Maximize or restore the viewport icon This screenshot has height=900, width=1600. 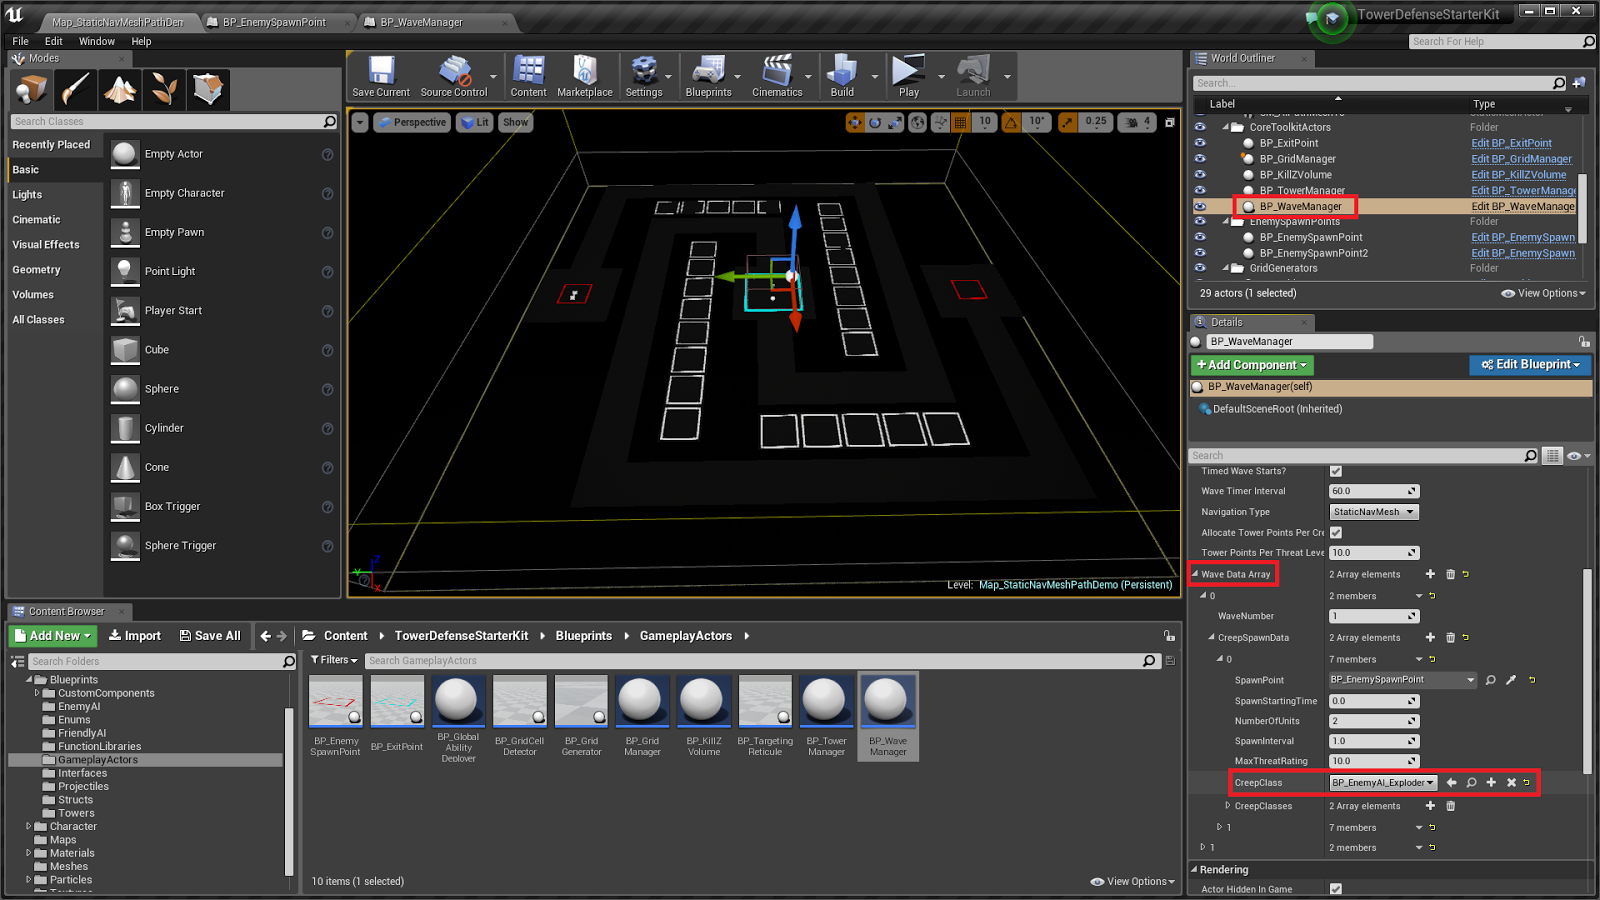coord(1170,122)
